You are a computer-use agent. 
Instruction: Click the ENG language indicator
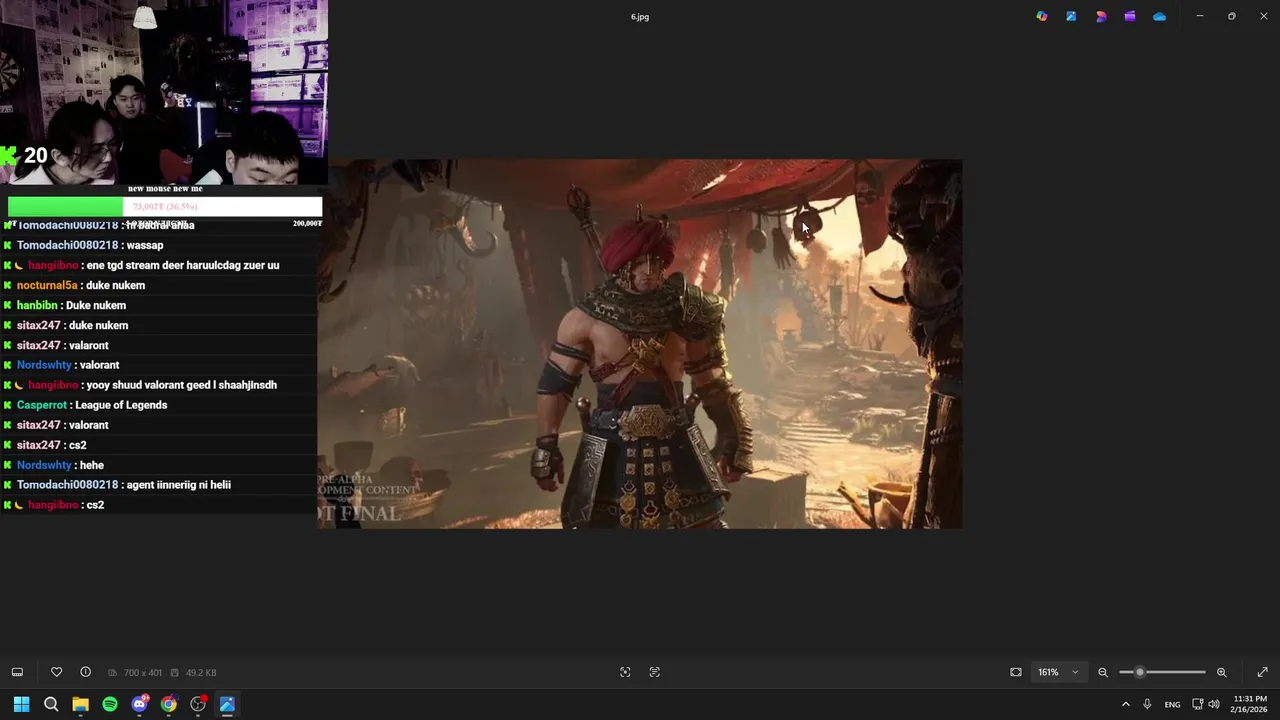pos(1172,704)
